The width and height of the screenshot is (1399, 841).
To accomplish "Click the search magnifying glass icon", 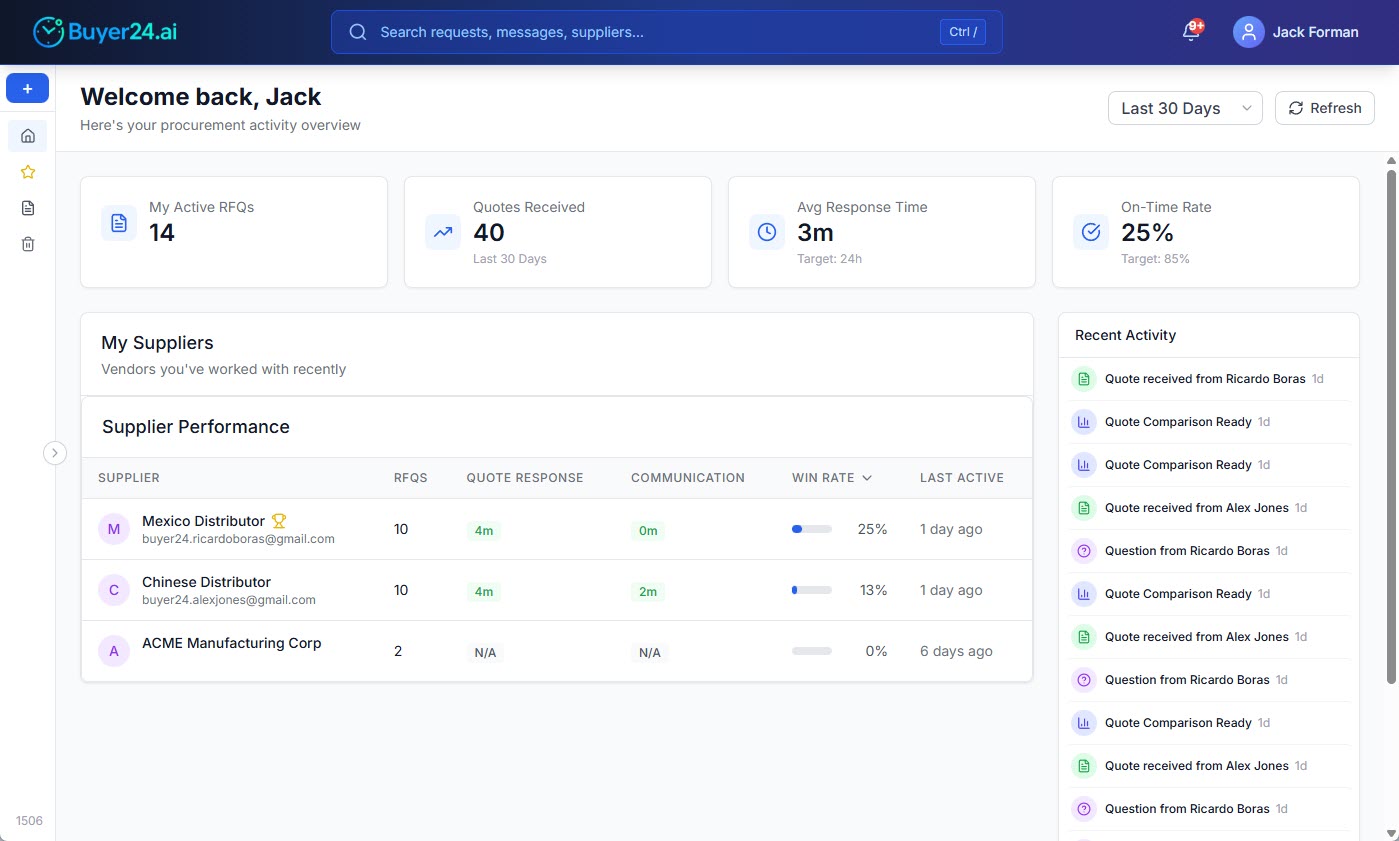I will [358, 31].
